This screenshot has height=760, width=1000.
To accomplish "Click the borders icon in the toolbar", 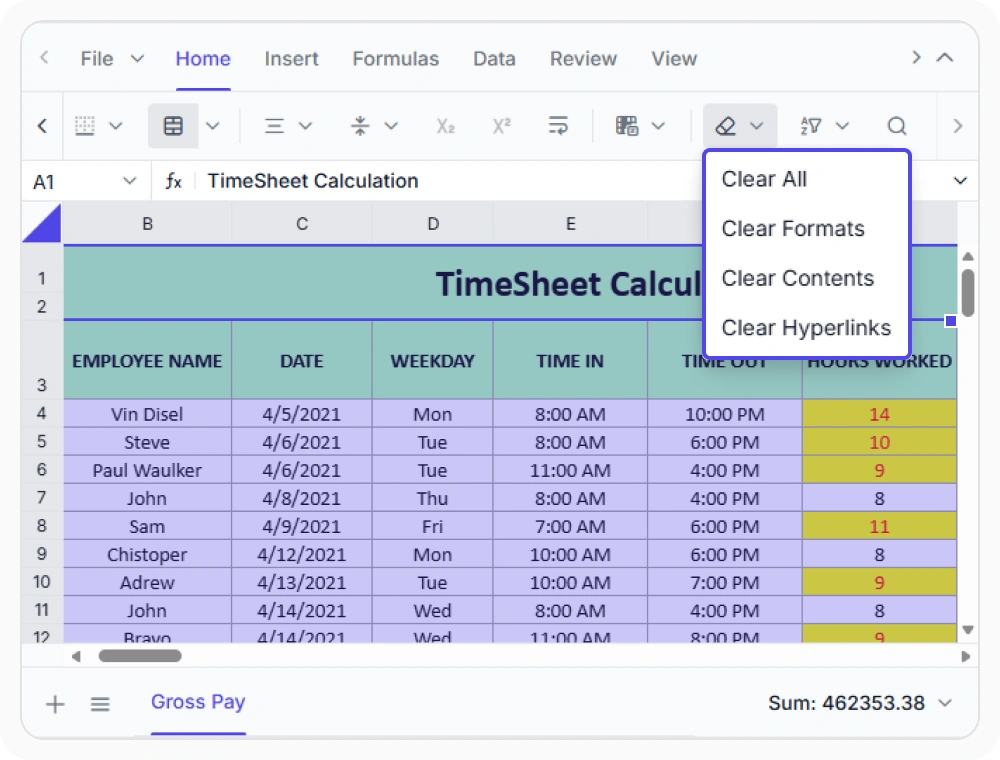I will tap(85, 126).
